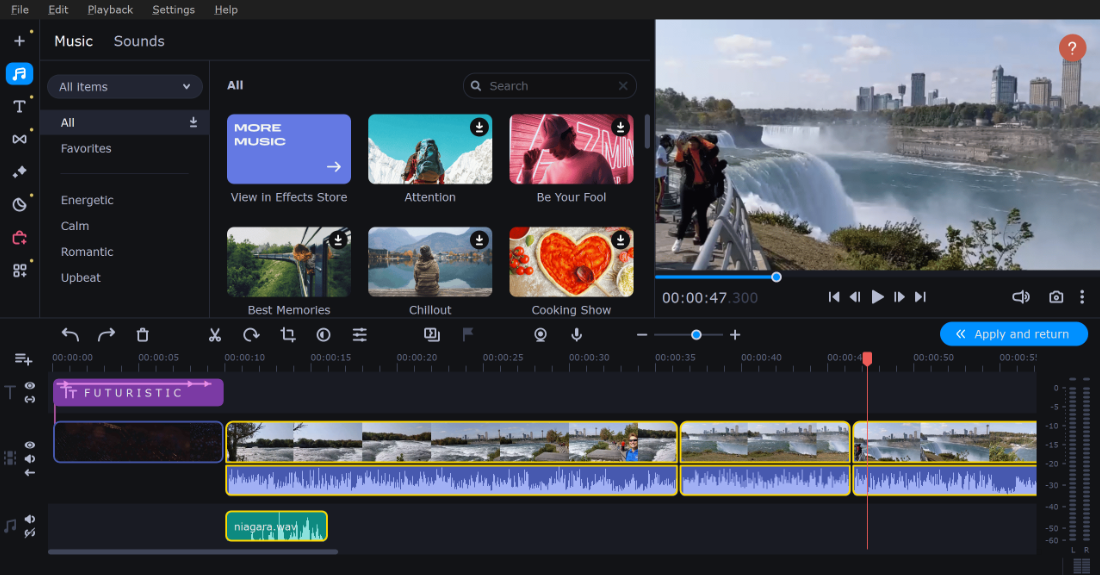The image size is (1100, 575).
Task: Select the Calm music category
Action: point(74,226)
